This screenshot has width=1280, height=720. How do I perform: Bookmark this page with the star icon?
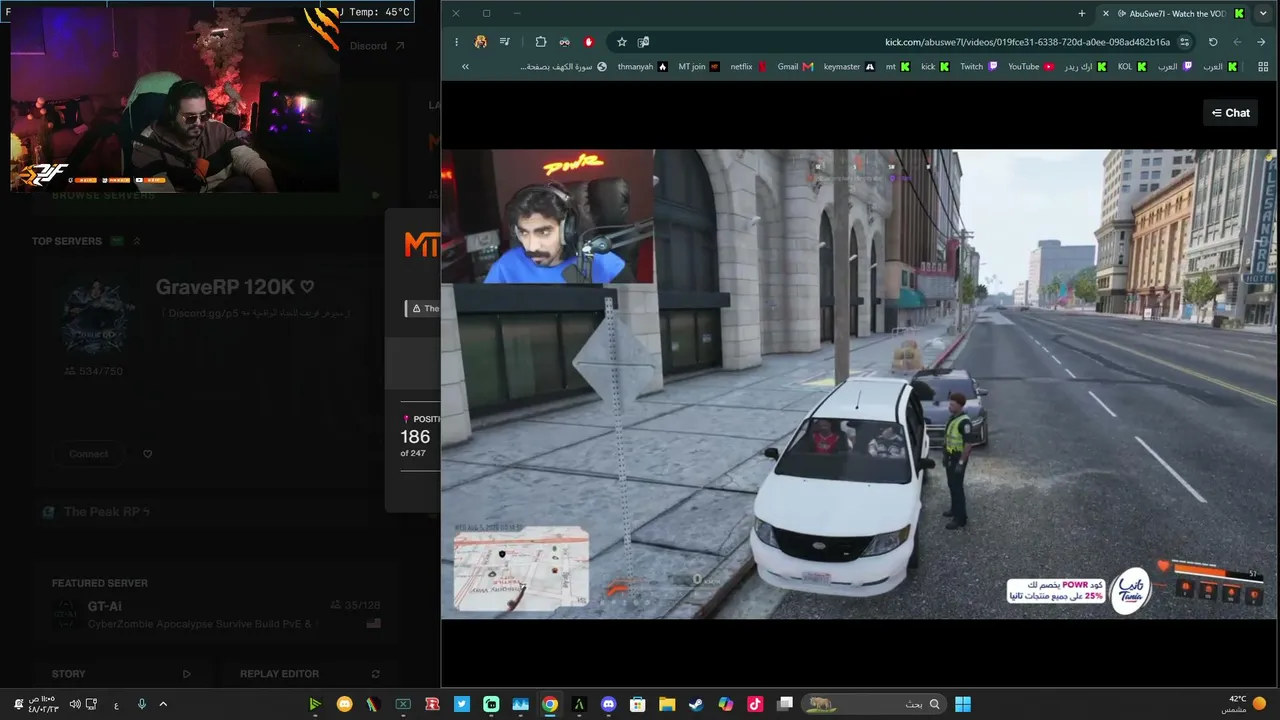[622, 42]
